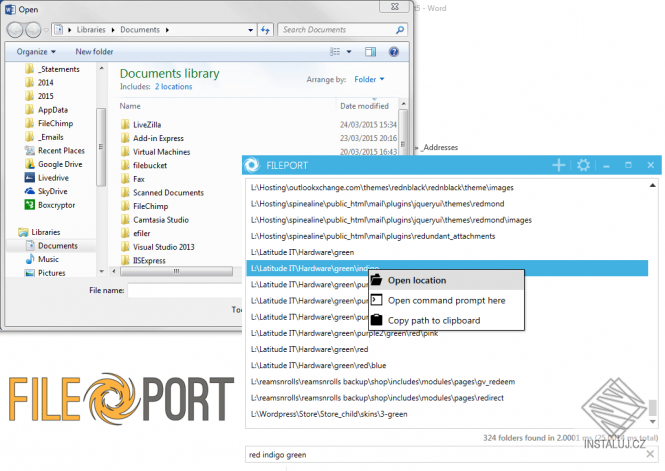Open the 2 locations link
The width and height of the screenshot is (665, 471).
point(173,86)
